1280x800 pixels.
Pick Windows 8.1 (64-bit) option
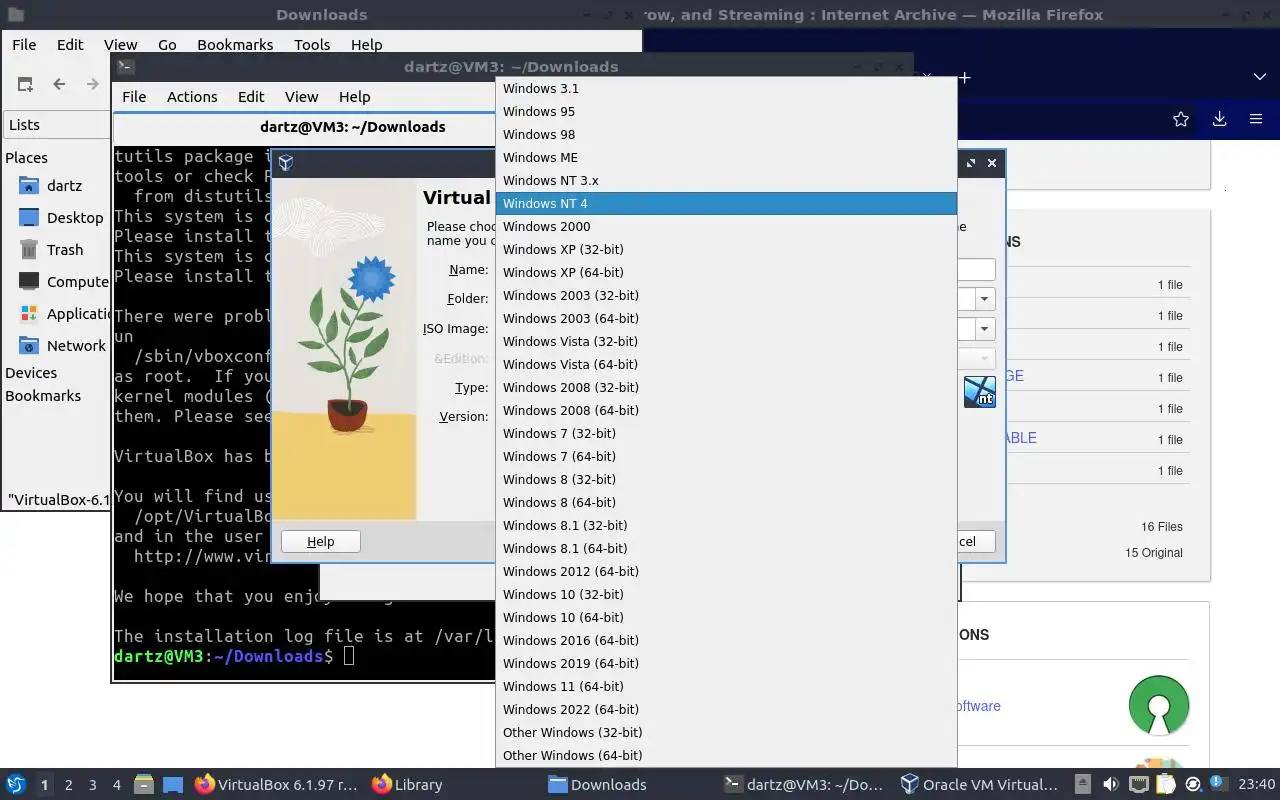(x=726, y=548)
